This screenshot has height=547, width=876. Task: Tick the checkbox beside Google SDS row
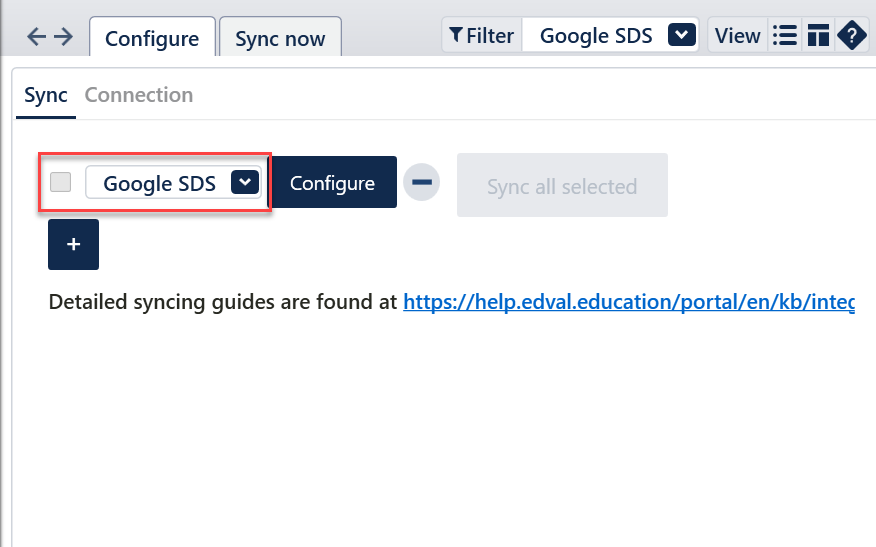(x=61, y=182)
